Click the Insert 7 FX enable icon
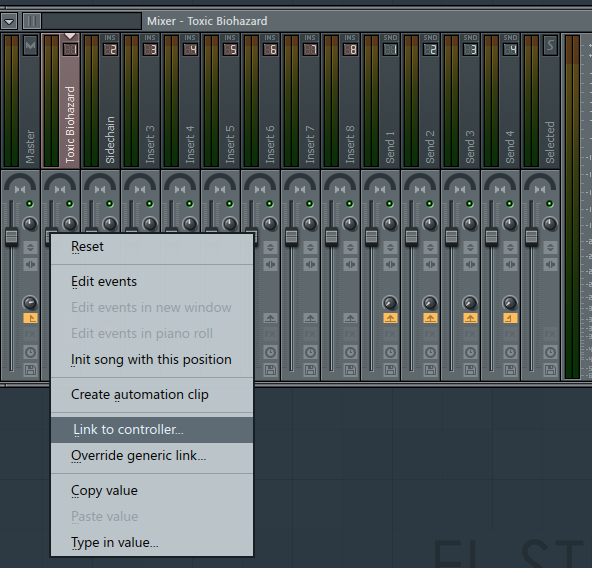 310,334
